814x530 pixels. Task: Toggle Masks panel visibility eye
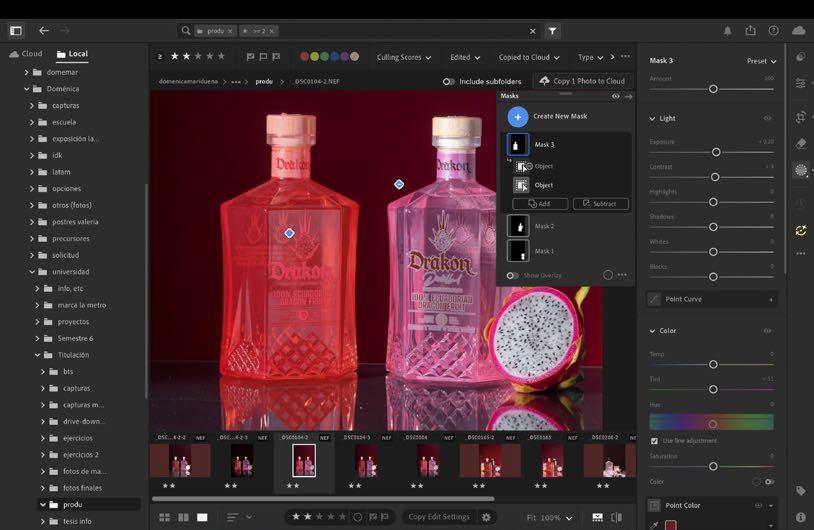click(616, 96)
